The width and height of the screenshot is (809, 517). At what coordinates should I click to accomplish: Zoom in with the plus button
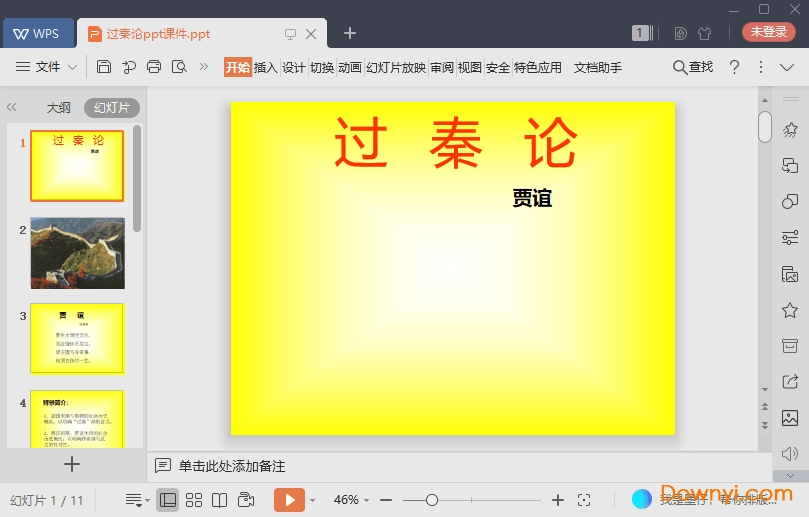click(558, 500)
